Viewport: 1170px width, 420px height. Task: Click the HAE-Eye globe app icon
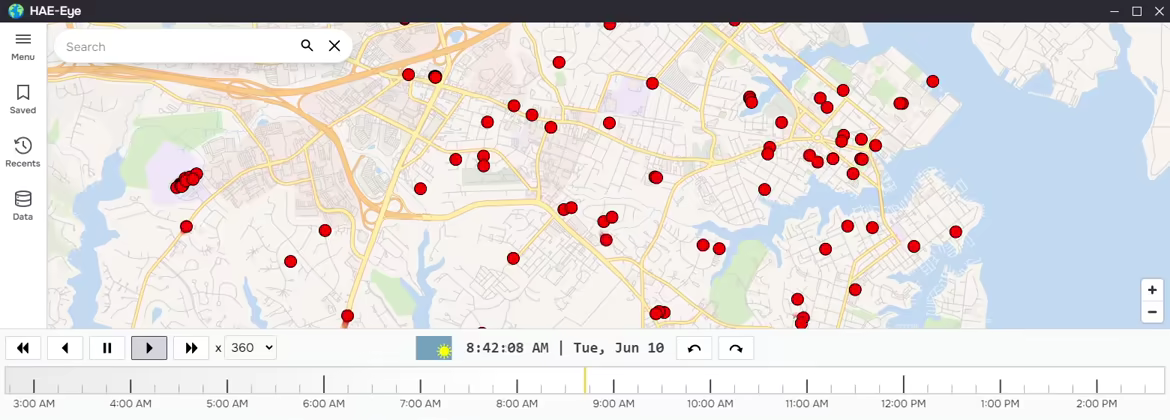click(x=16, y=10)
